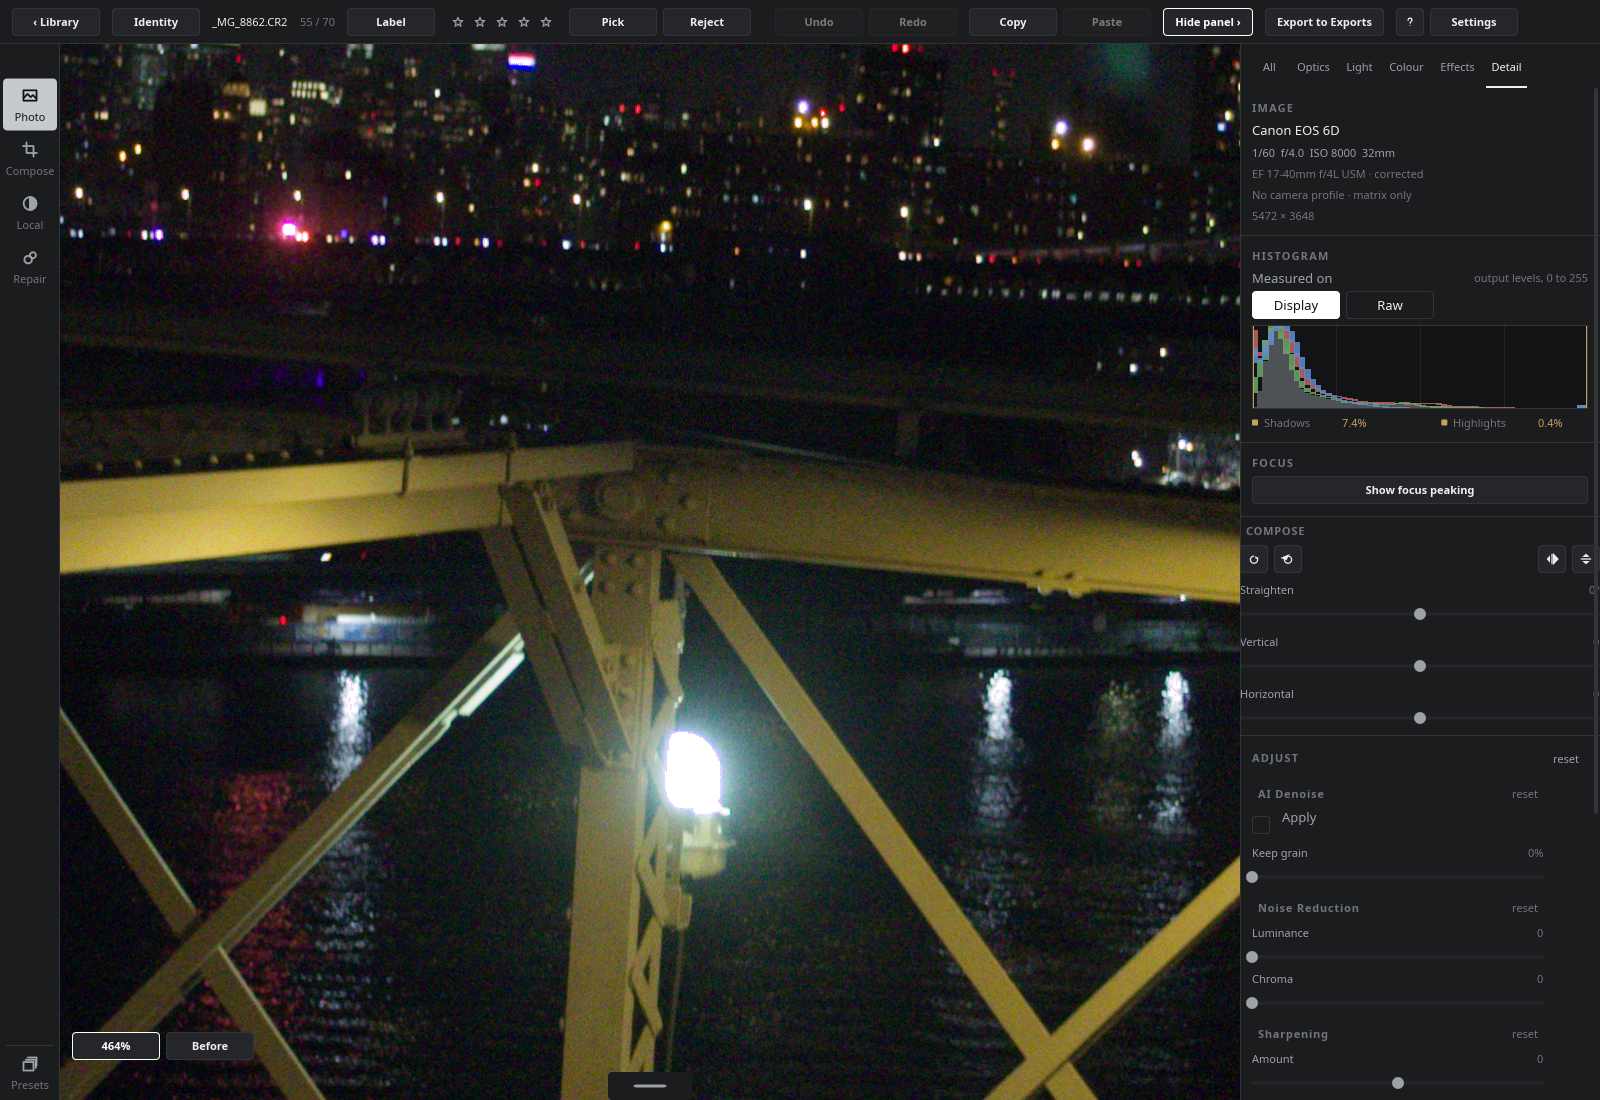Viewport: 1600px width, 1100px height.
Task: Reset all Adjust settings
Action: pos(1566,759)
